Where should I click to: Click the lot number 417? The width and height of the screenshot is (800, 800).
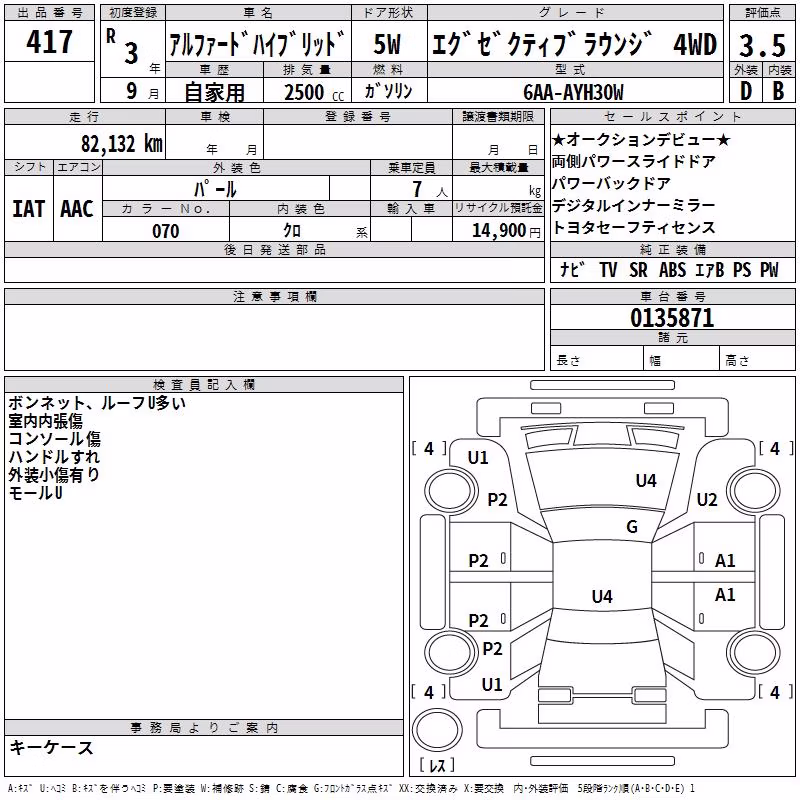click(49, 42)
